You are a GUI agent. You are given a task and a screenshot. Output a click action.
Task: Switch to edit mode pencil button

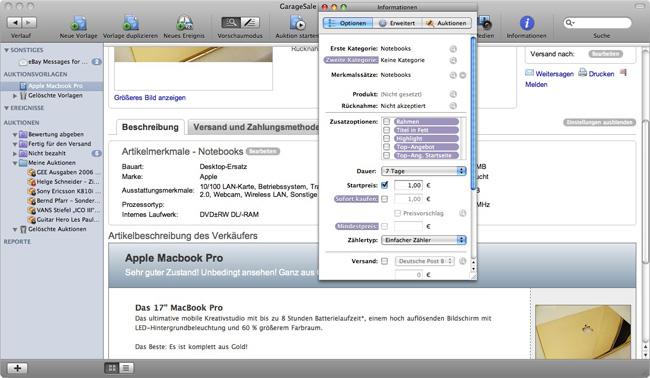(x=250, y=22)
